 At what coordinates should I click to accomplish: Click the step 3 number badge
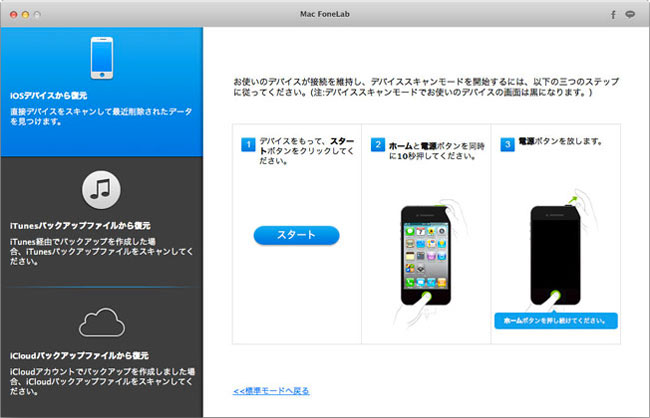508,145
